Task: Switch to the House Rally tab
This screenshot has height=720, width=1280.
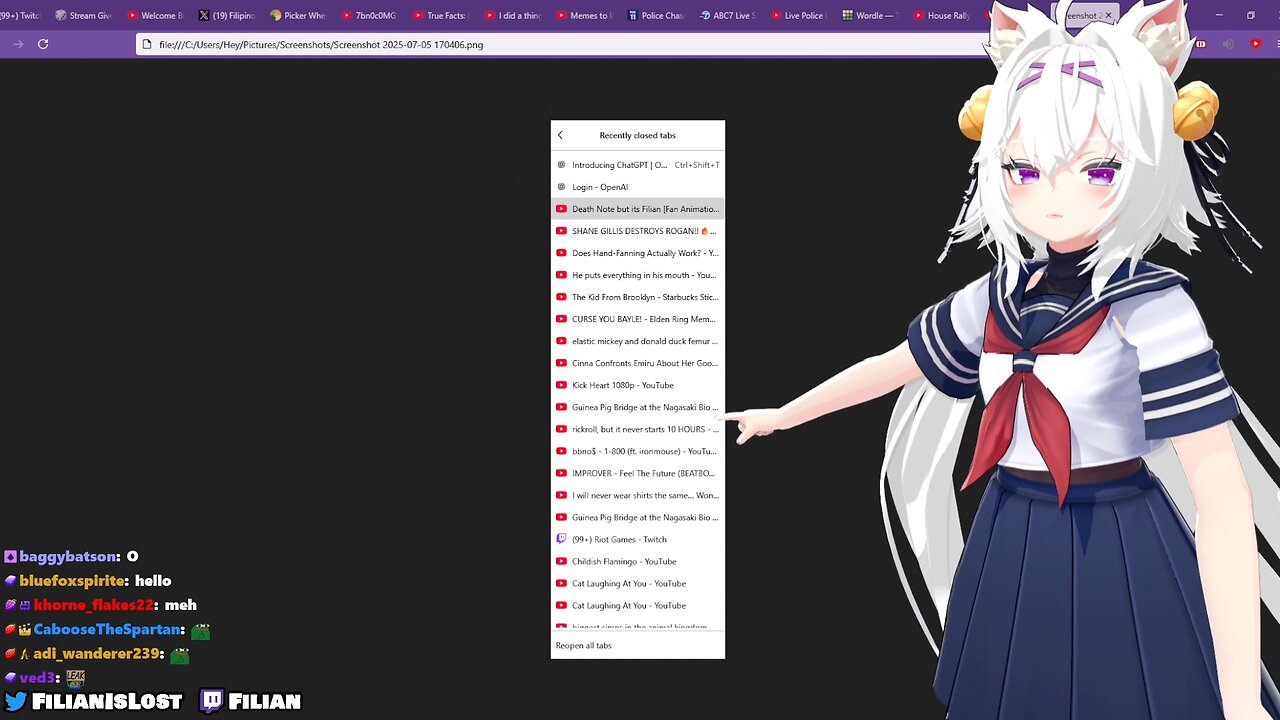Action: point(941,15)
